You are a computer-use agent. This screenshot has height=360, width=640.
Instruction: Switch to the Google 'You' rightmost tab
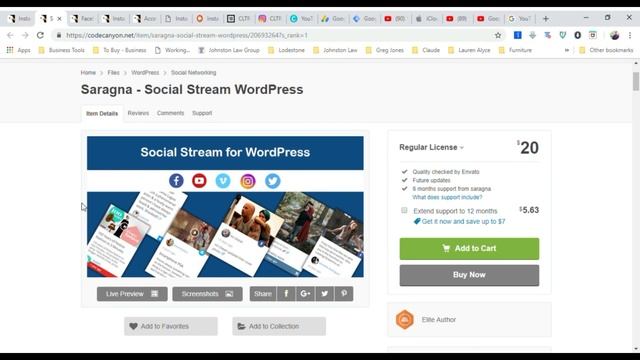coord(520,19)
